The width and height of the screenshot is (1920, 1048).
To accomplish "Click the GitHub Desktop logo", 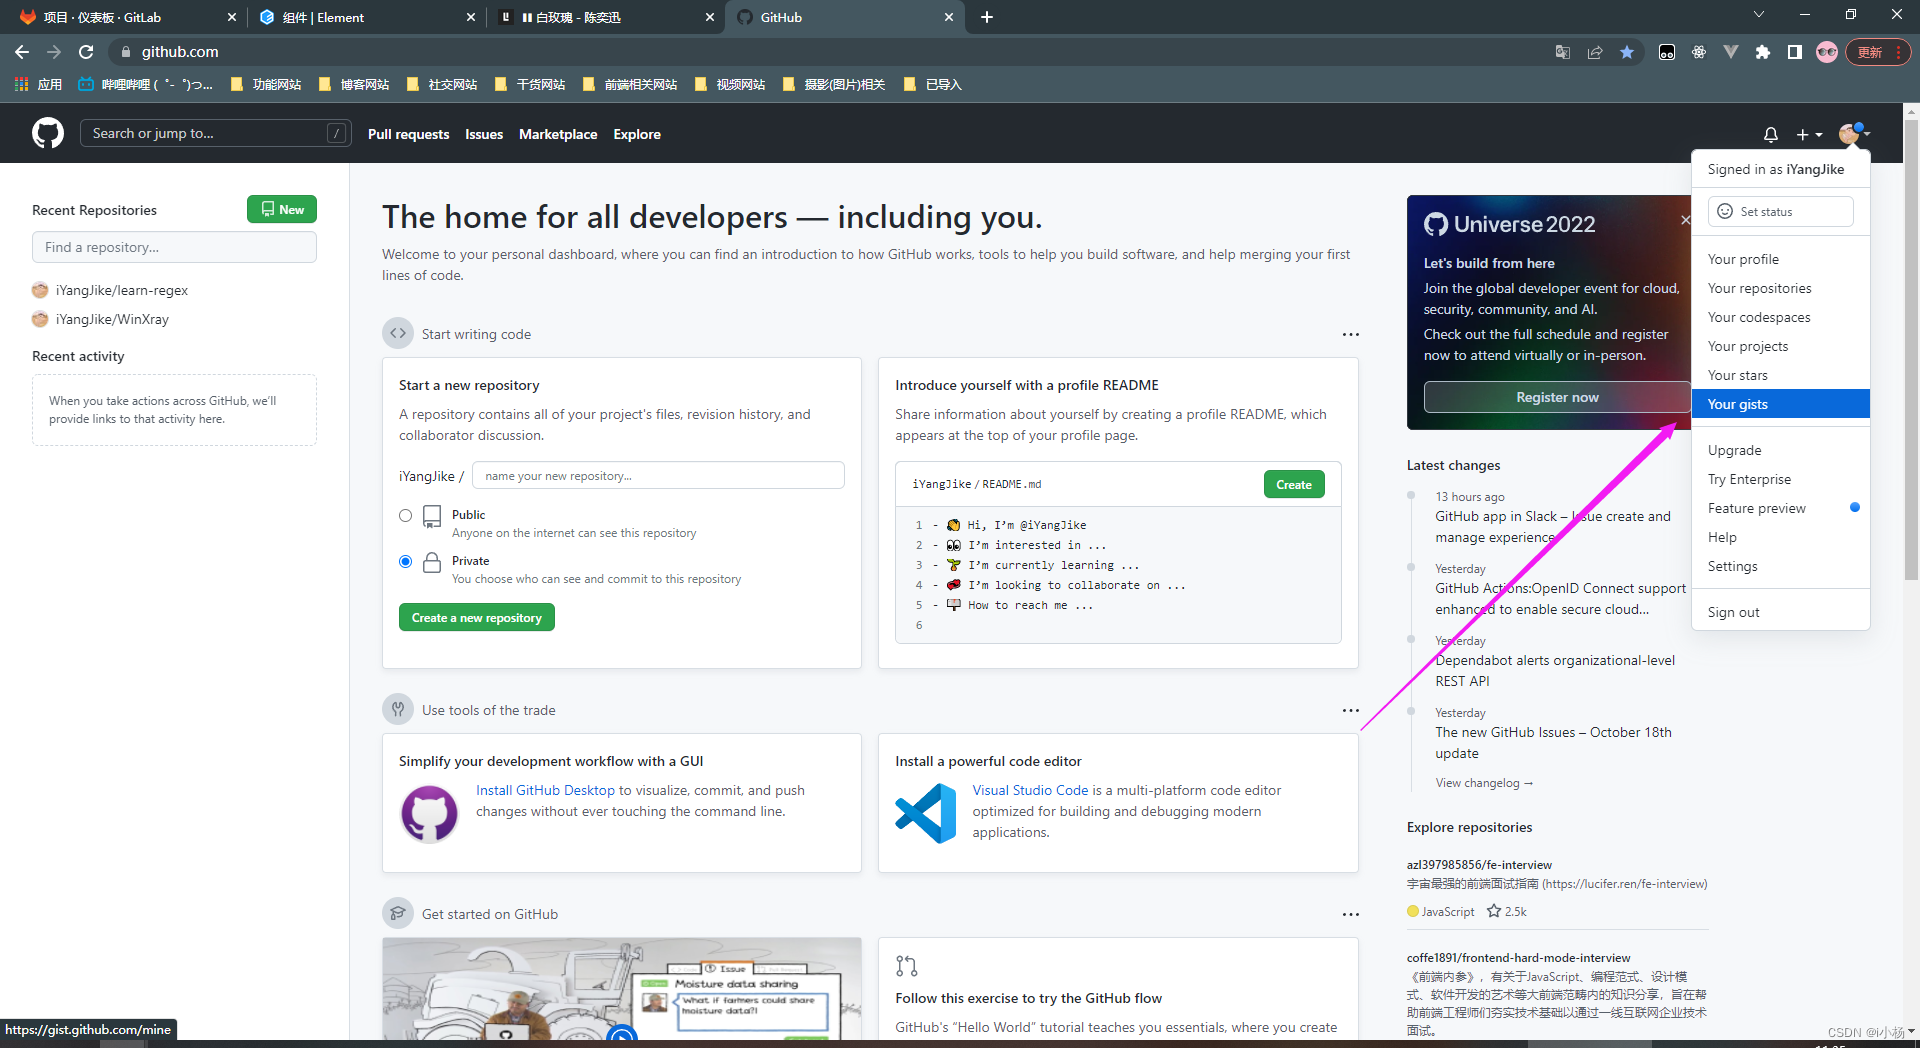I will [x=429, y=813].
